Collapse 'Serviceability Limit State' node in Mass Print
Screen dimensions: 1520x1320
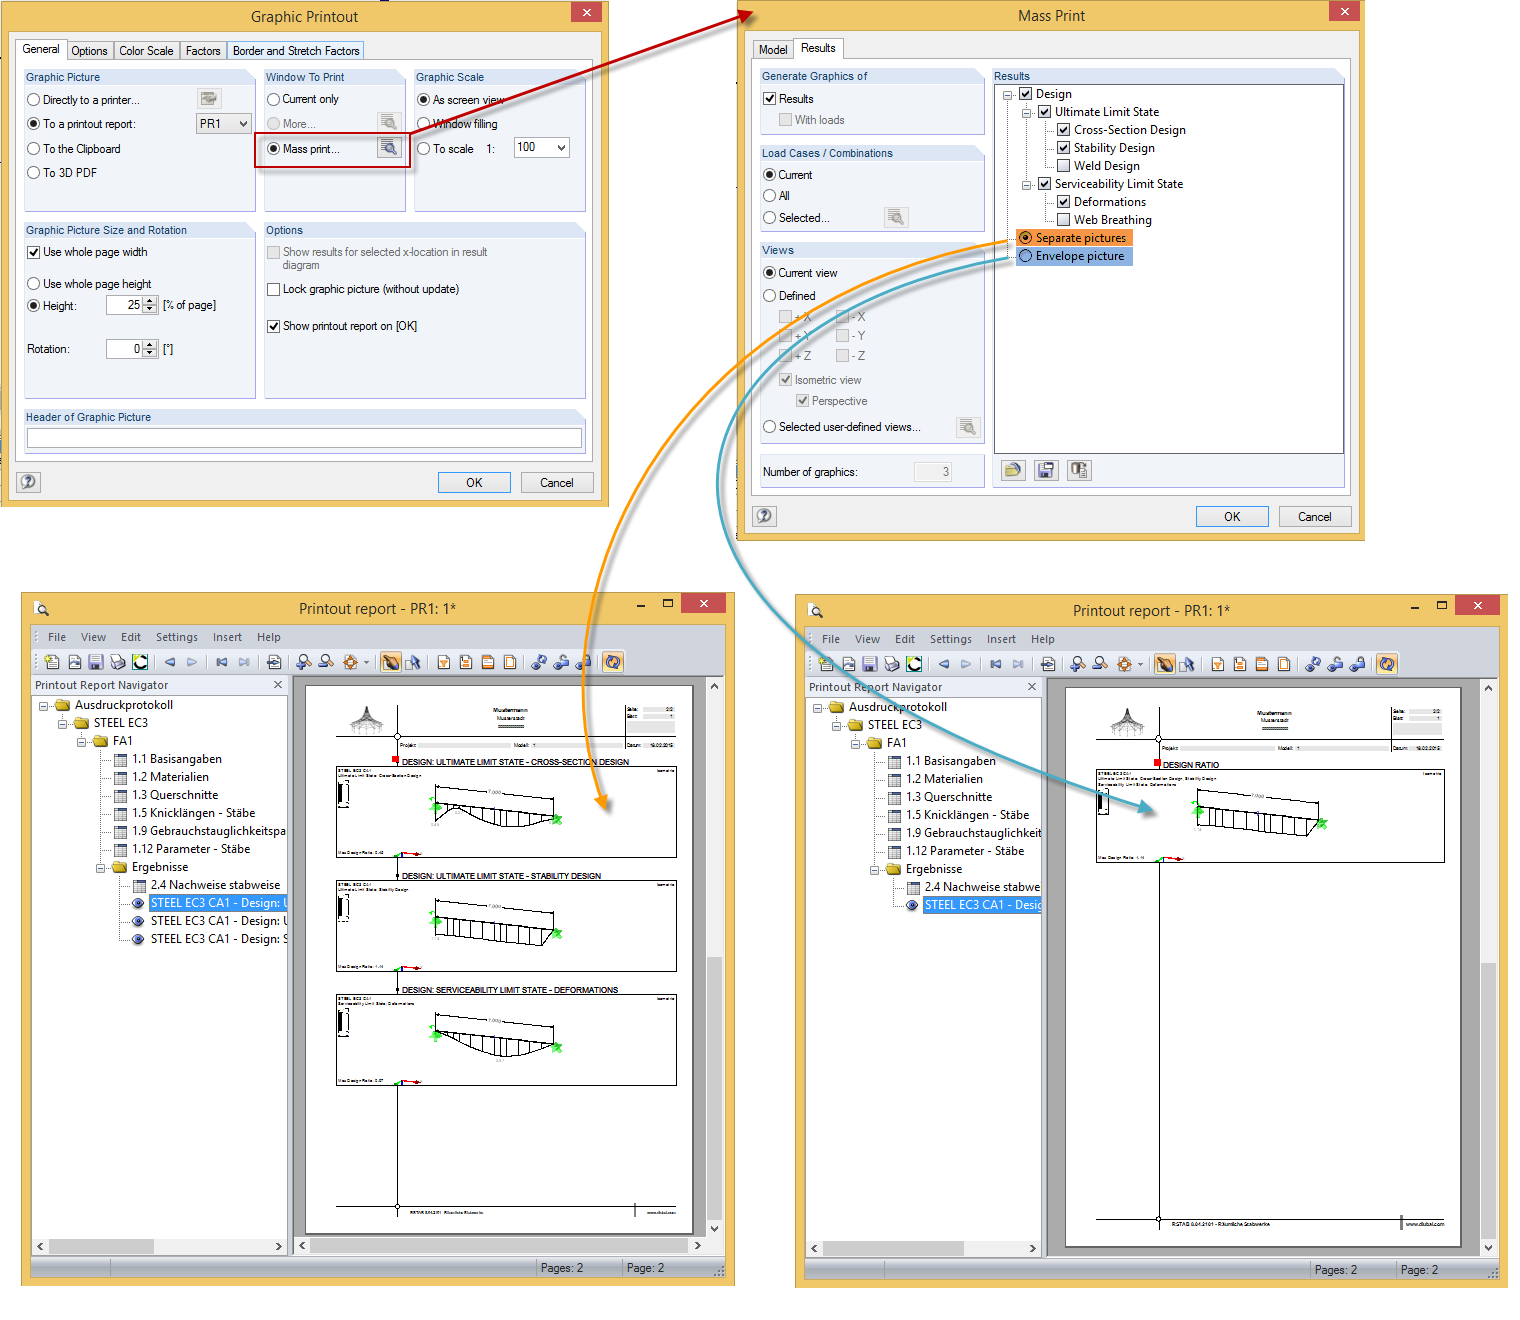coord(1026,185)
